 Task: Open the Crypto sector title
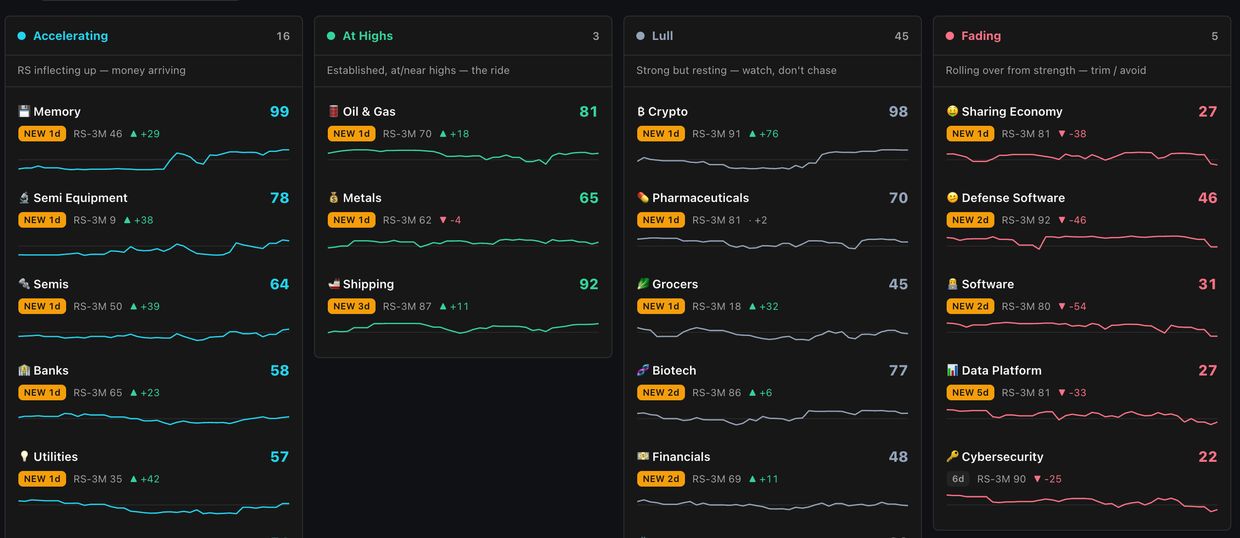668,112
